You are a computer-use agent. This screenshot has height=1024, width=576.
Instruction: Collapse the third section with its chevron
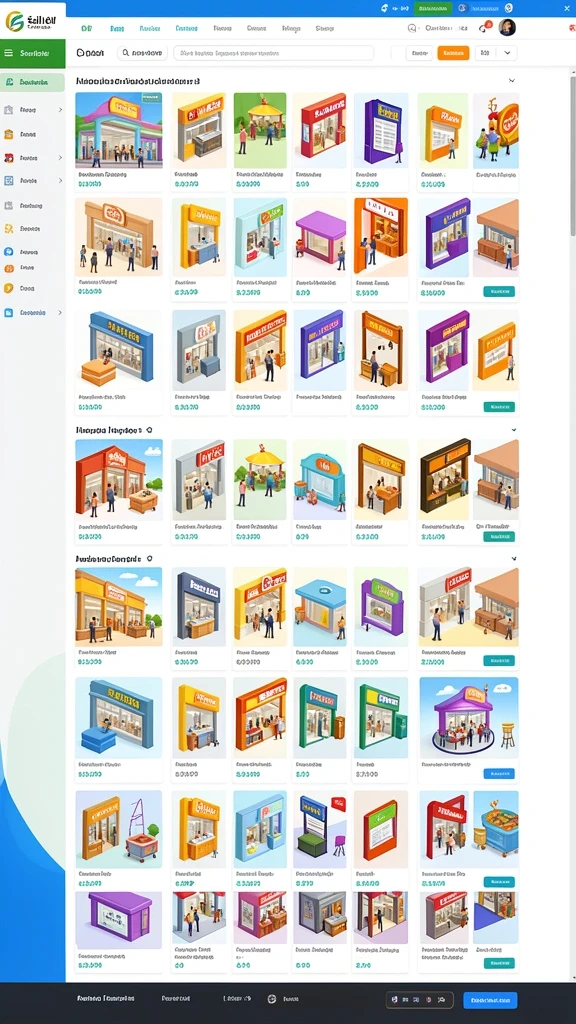point(514,559)
